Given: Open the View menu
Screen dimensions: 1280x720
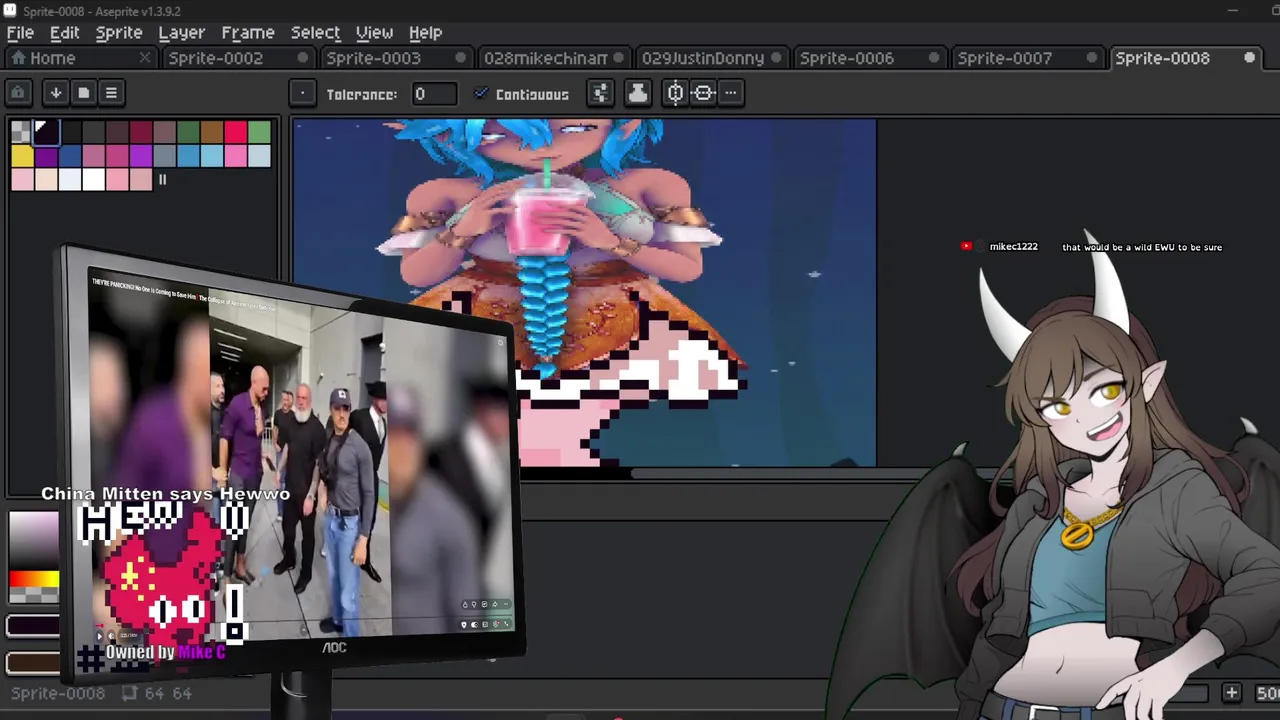Looking at the screenshot, I should [x=374, y=32].
